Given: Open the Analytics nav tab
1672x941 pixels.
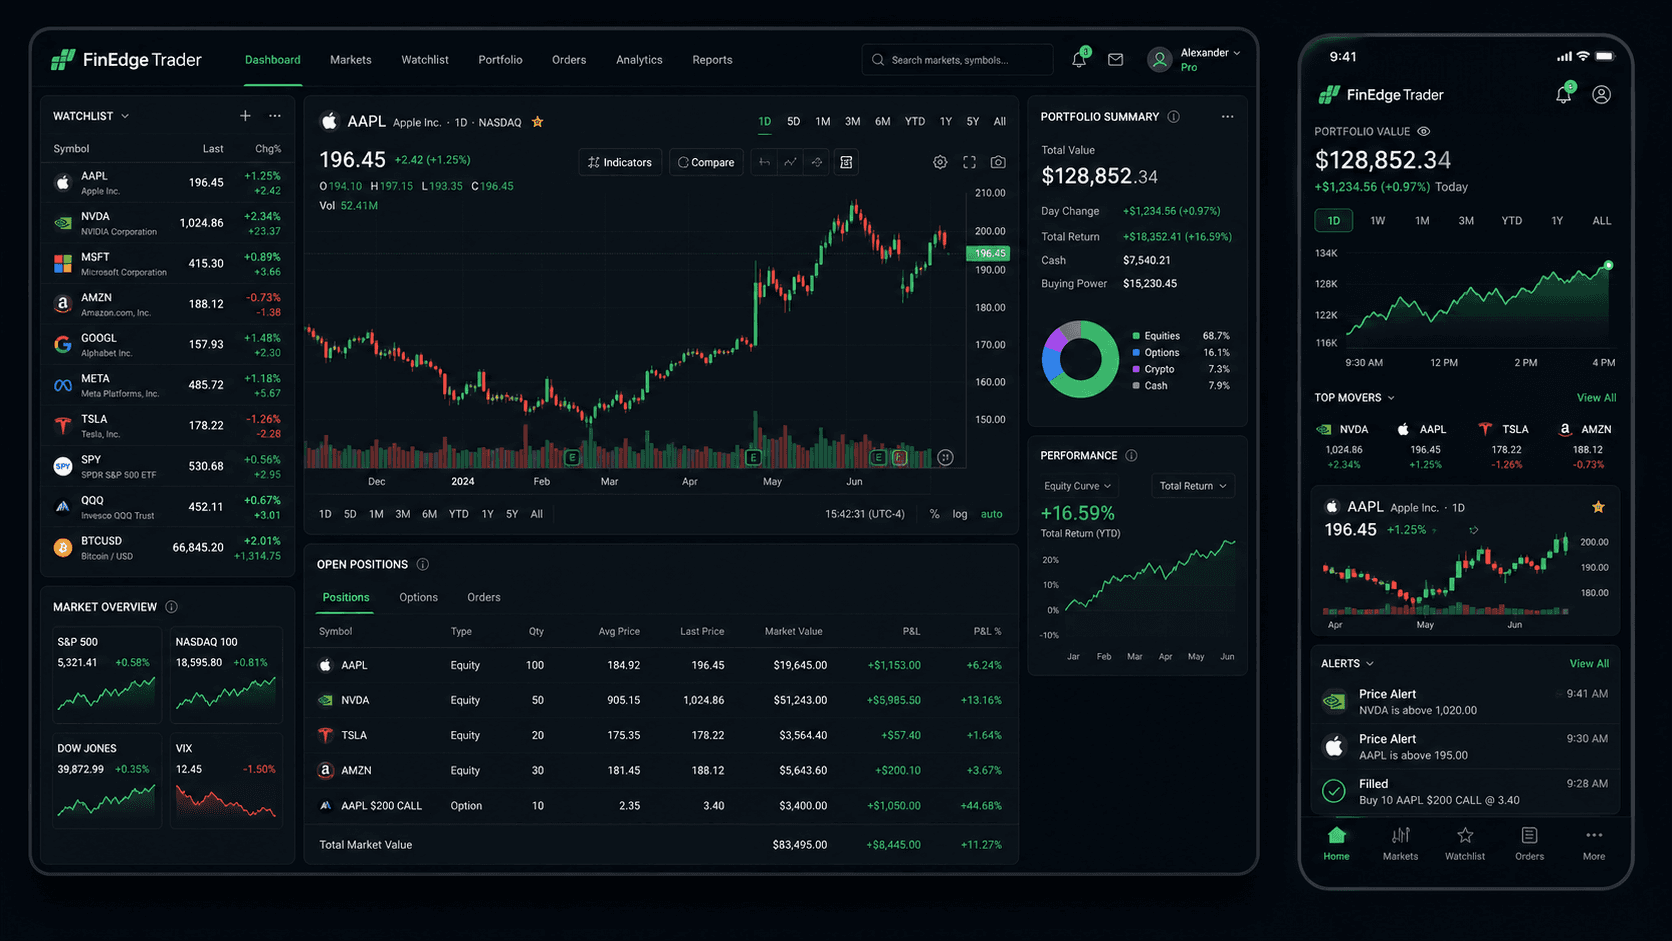Looking at the screenshot, I should pos(639,60).
